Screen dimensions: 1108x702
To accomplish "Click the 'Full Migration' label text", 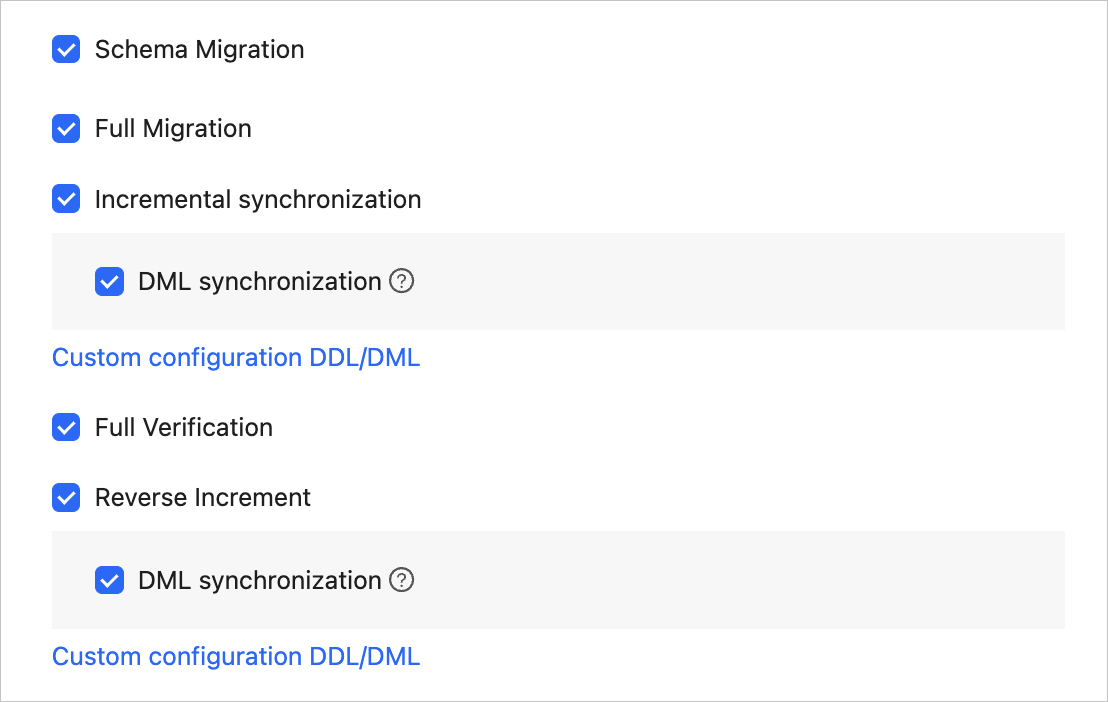I will pos(173,129).
